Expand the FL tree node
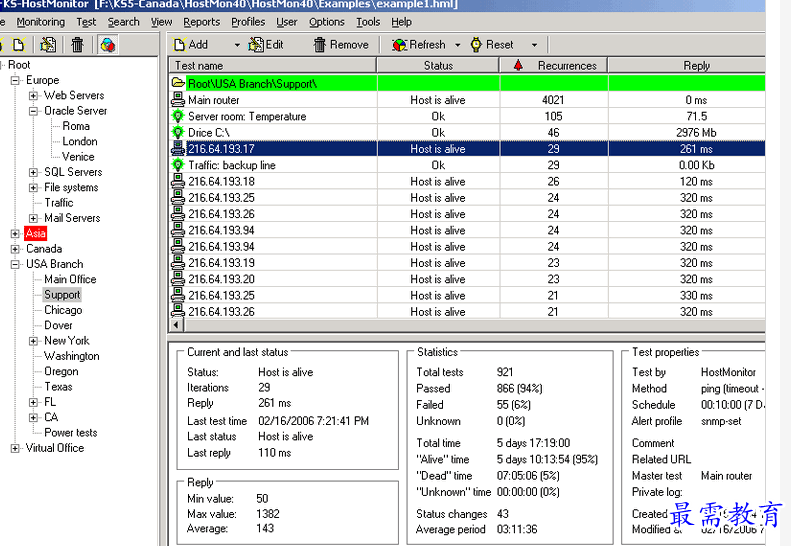This screenshot has width=791, height=546. 33,402
